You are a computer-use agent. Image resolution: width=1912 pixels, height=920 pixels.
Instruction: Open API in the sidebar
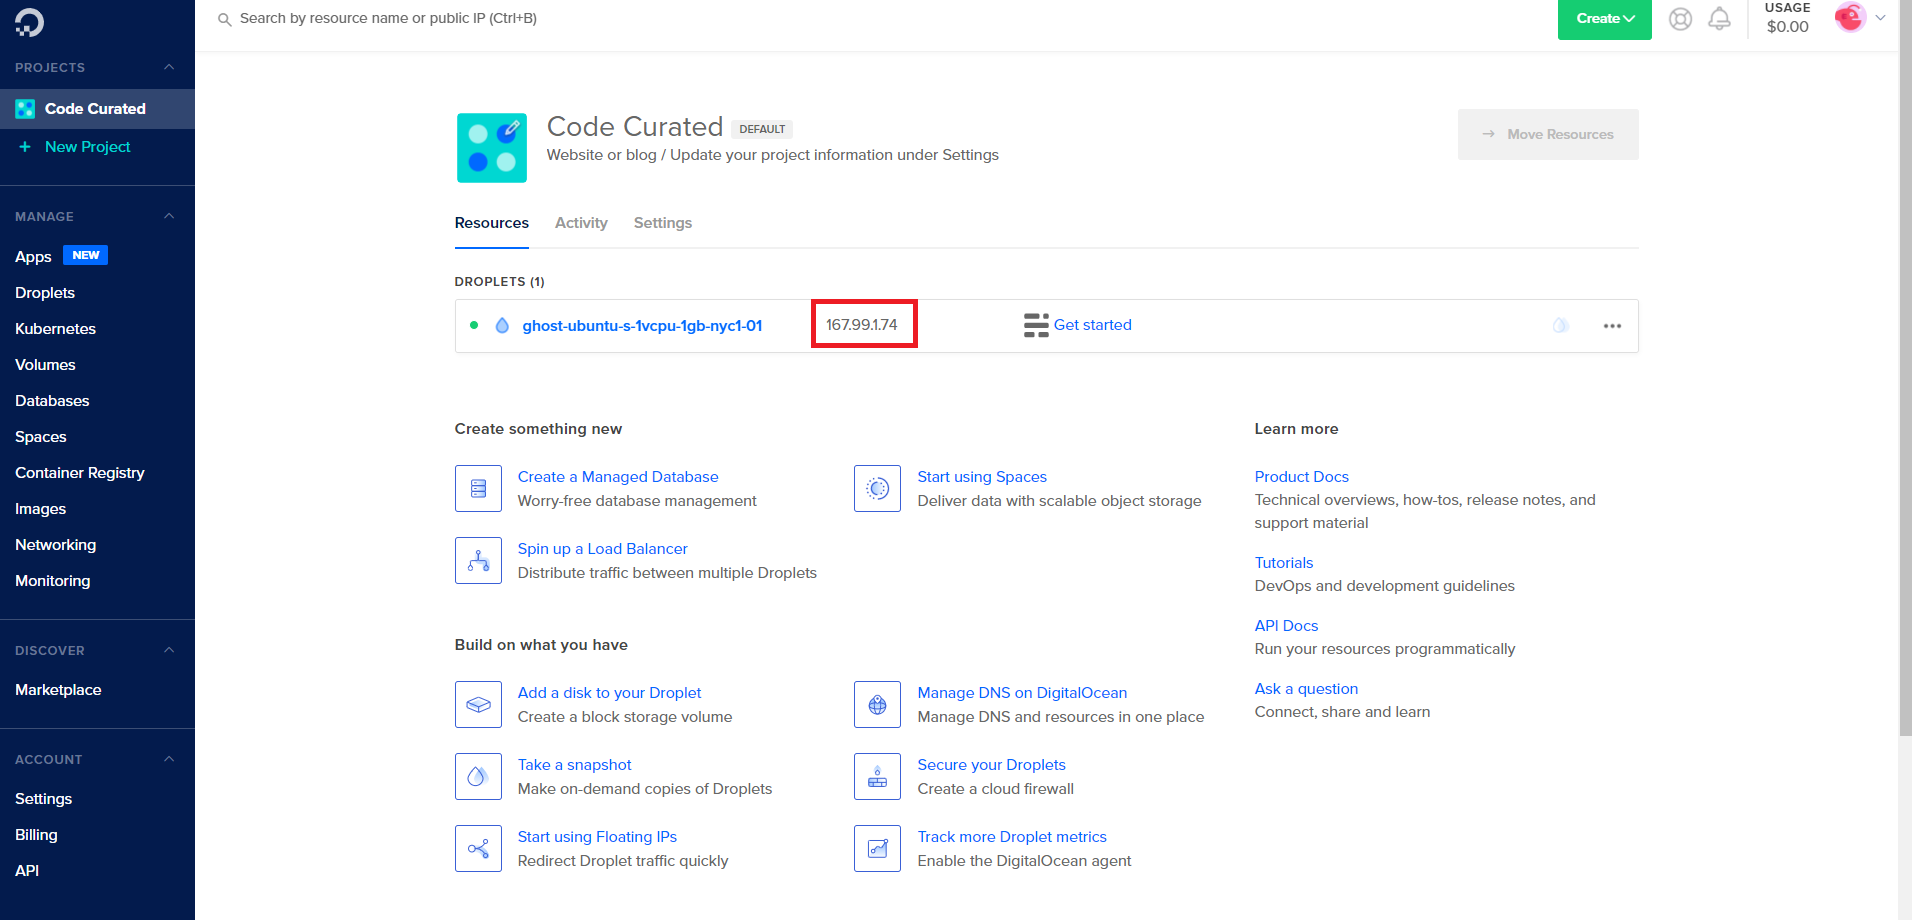pos(27,871)
